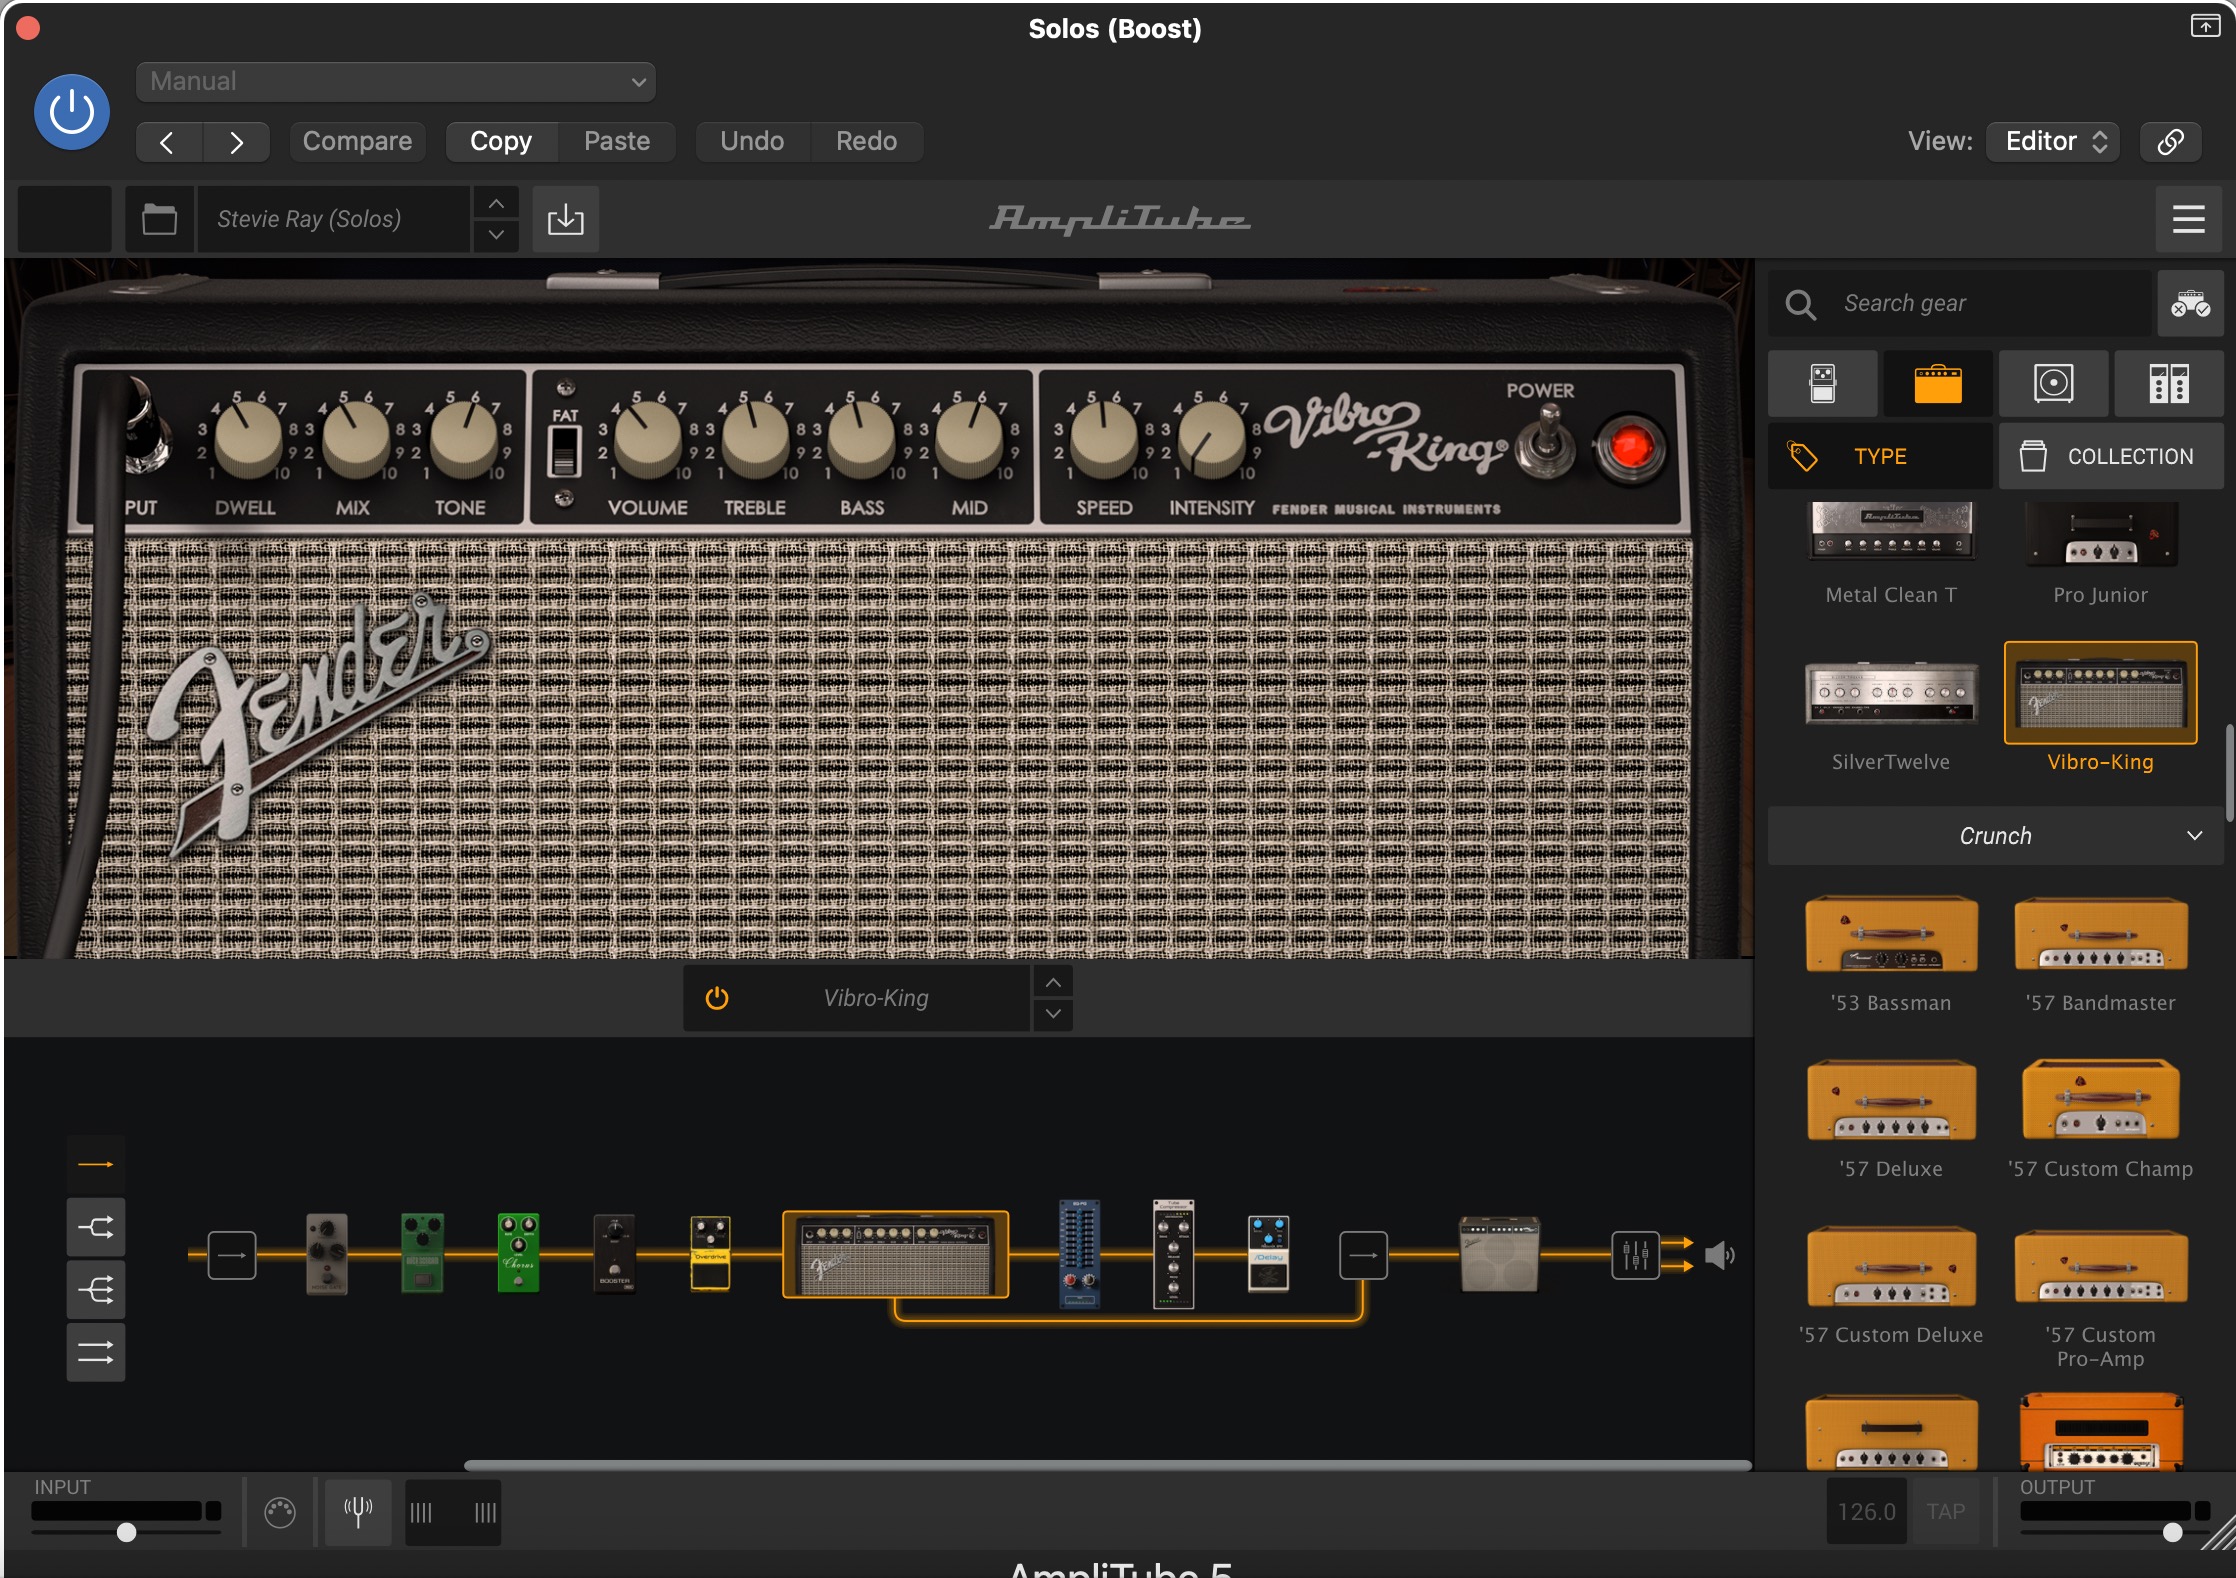The width and height of the screenshot is (2236, 1578).
Task: Select the black Booster pedal in chain
Action: point(614,1254)
